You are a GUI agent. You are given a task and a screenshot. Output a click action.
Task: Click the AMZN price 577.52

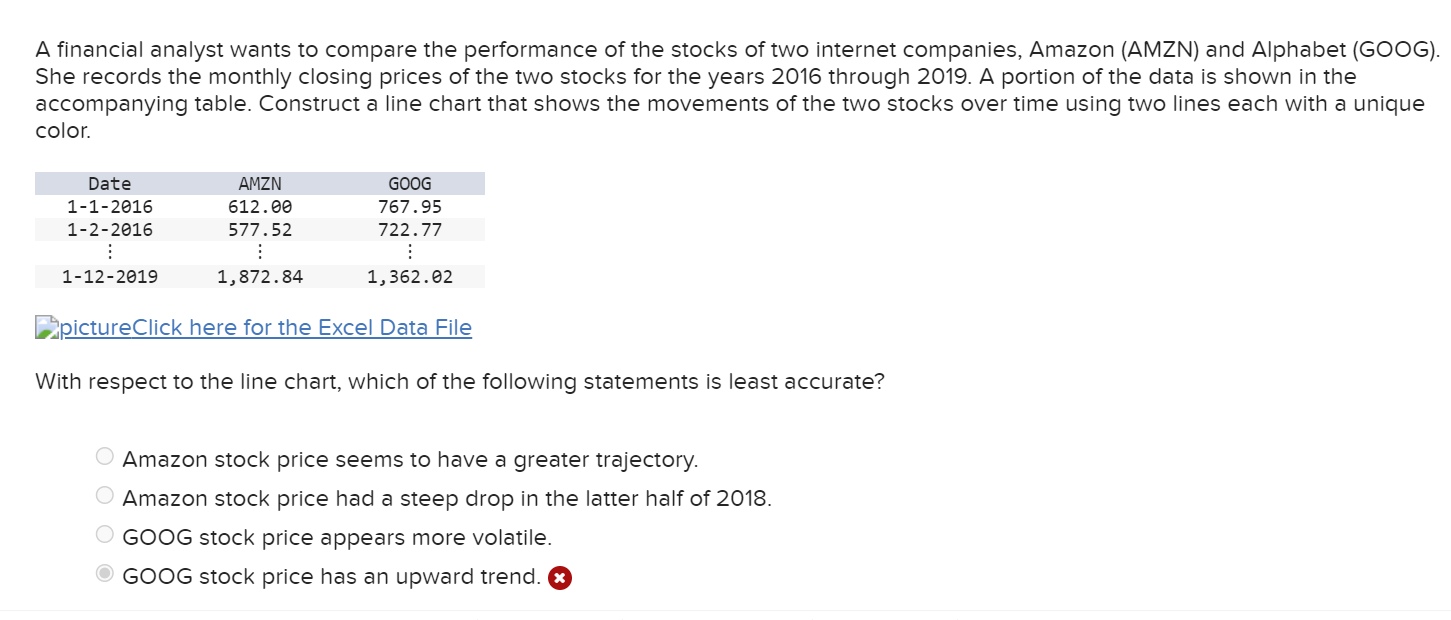[x=262, y=229]
